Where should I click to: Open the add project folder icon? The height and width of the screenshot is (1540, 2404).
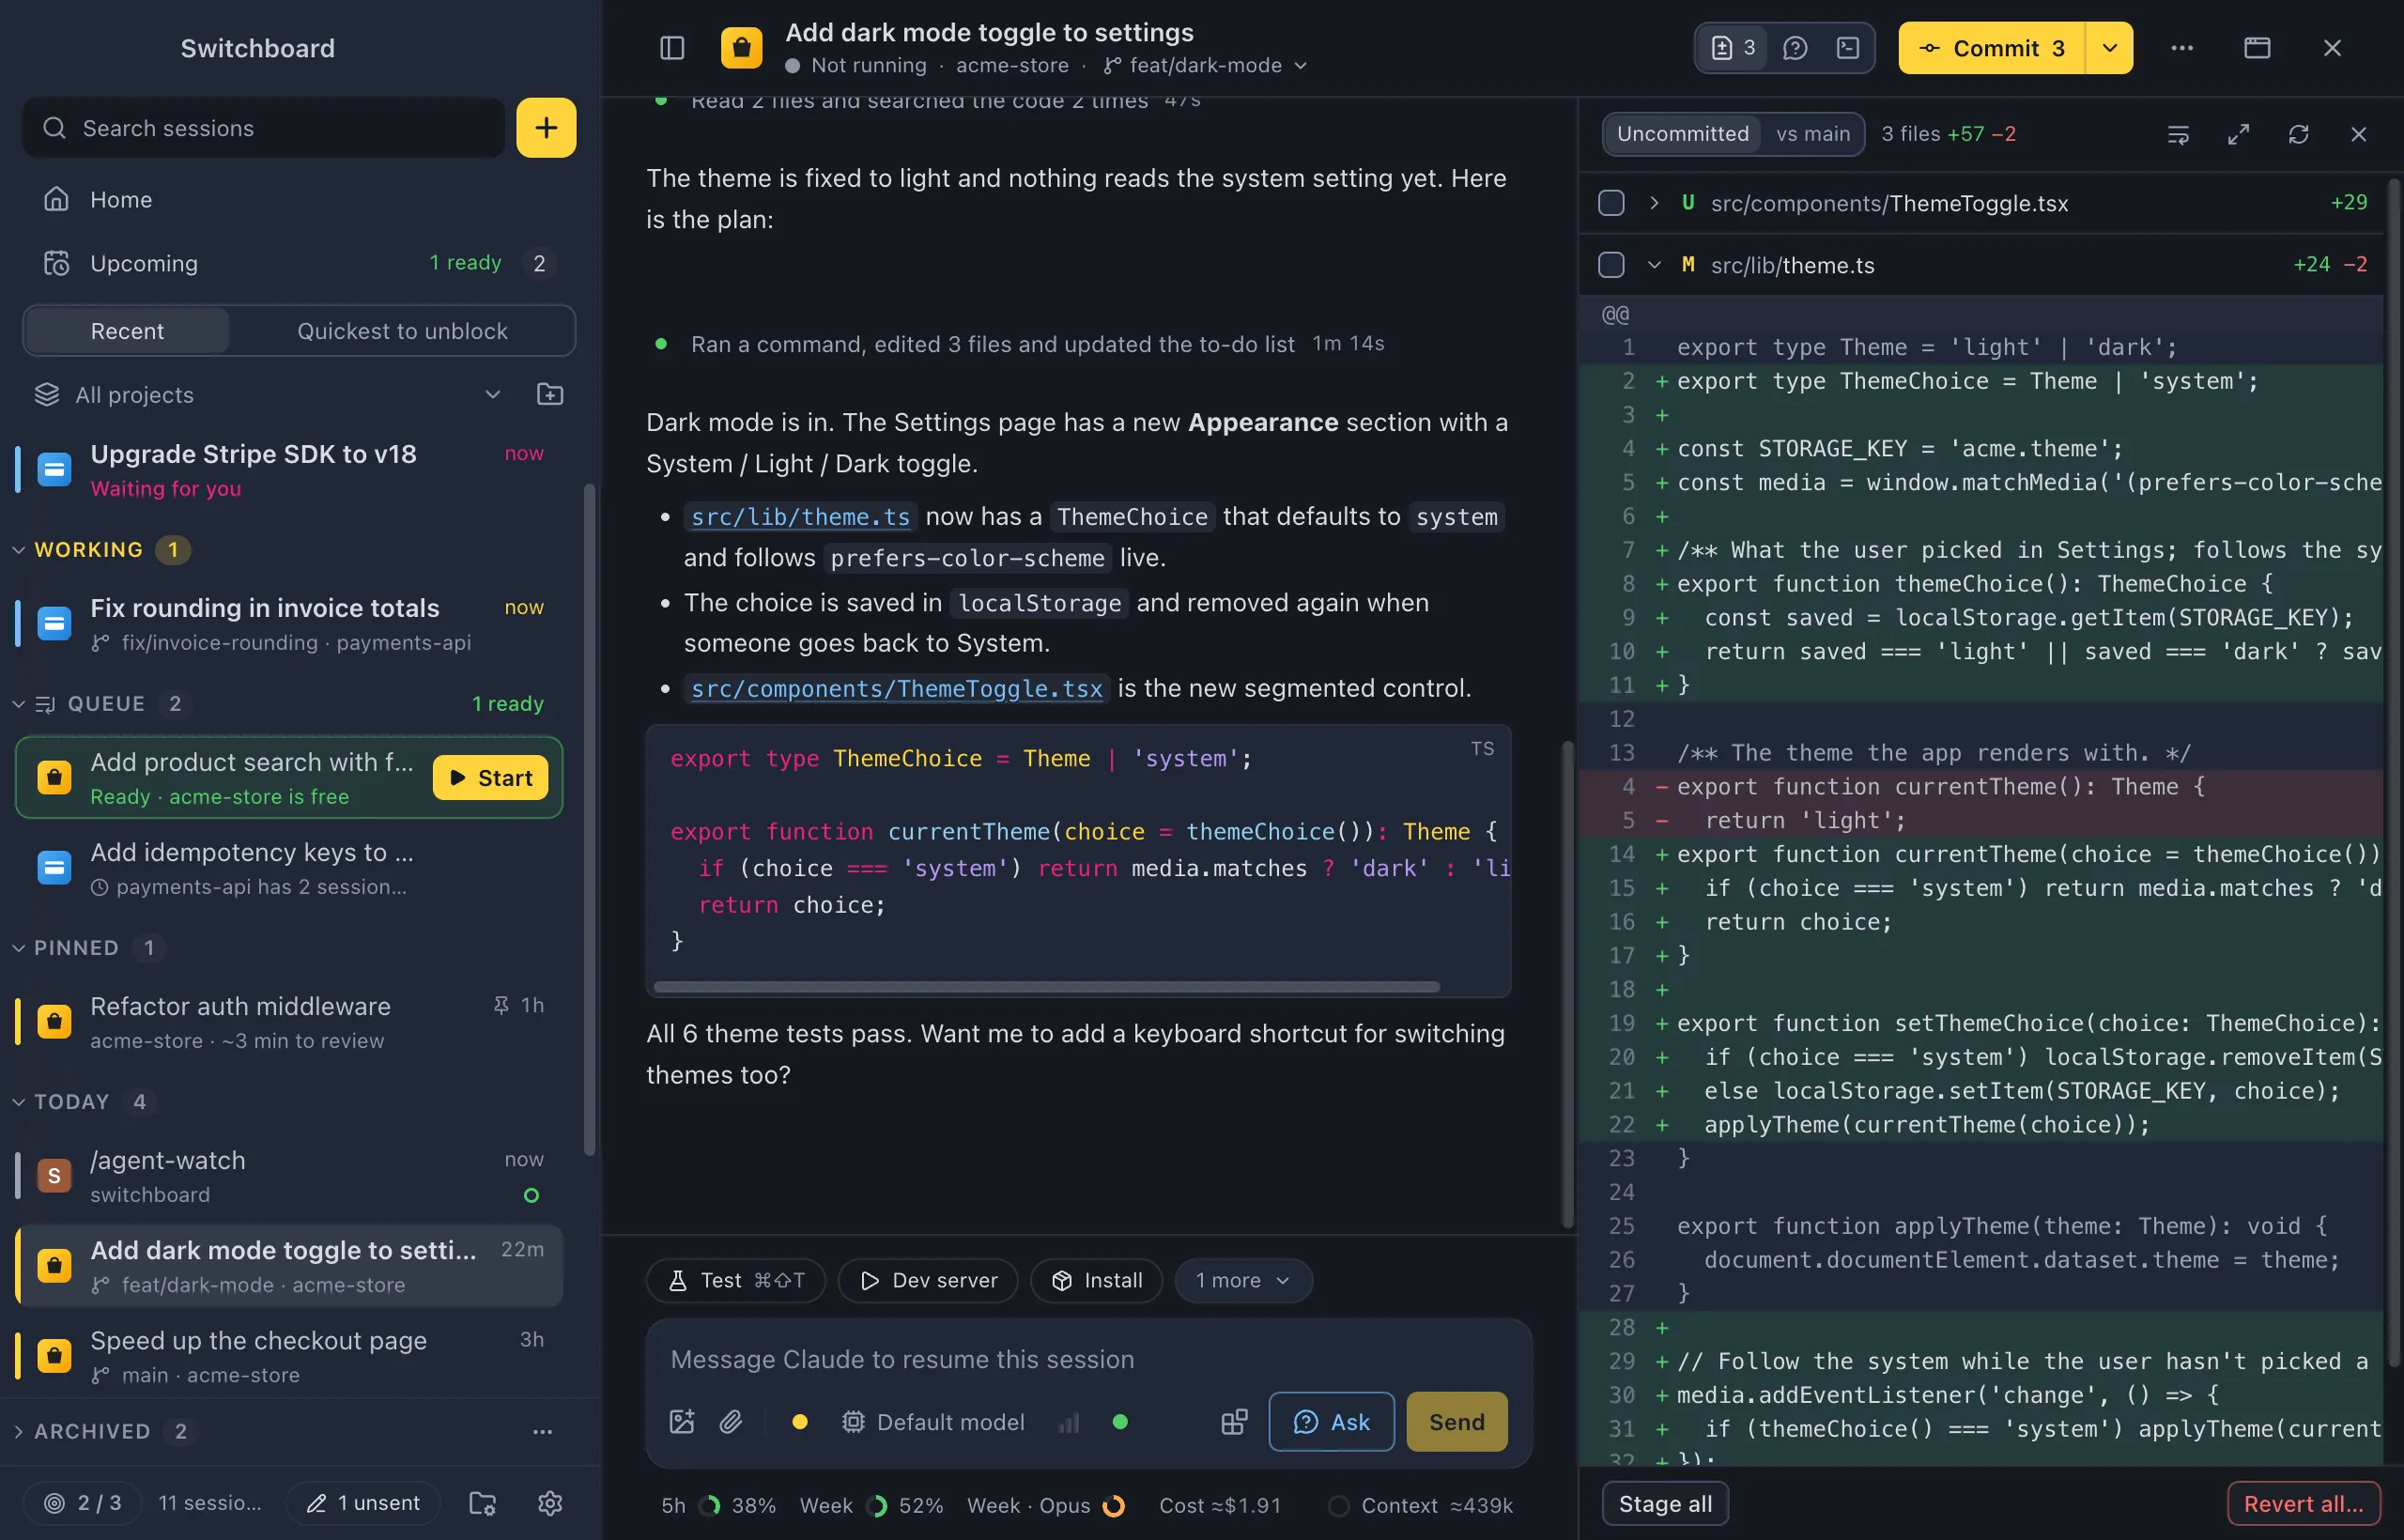pos(550,394)
